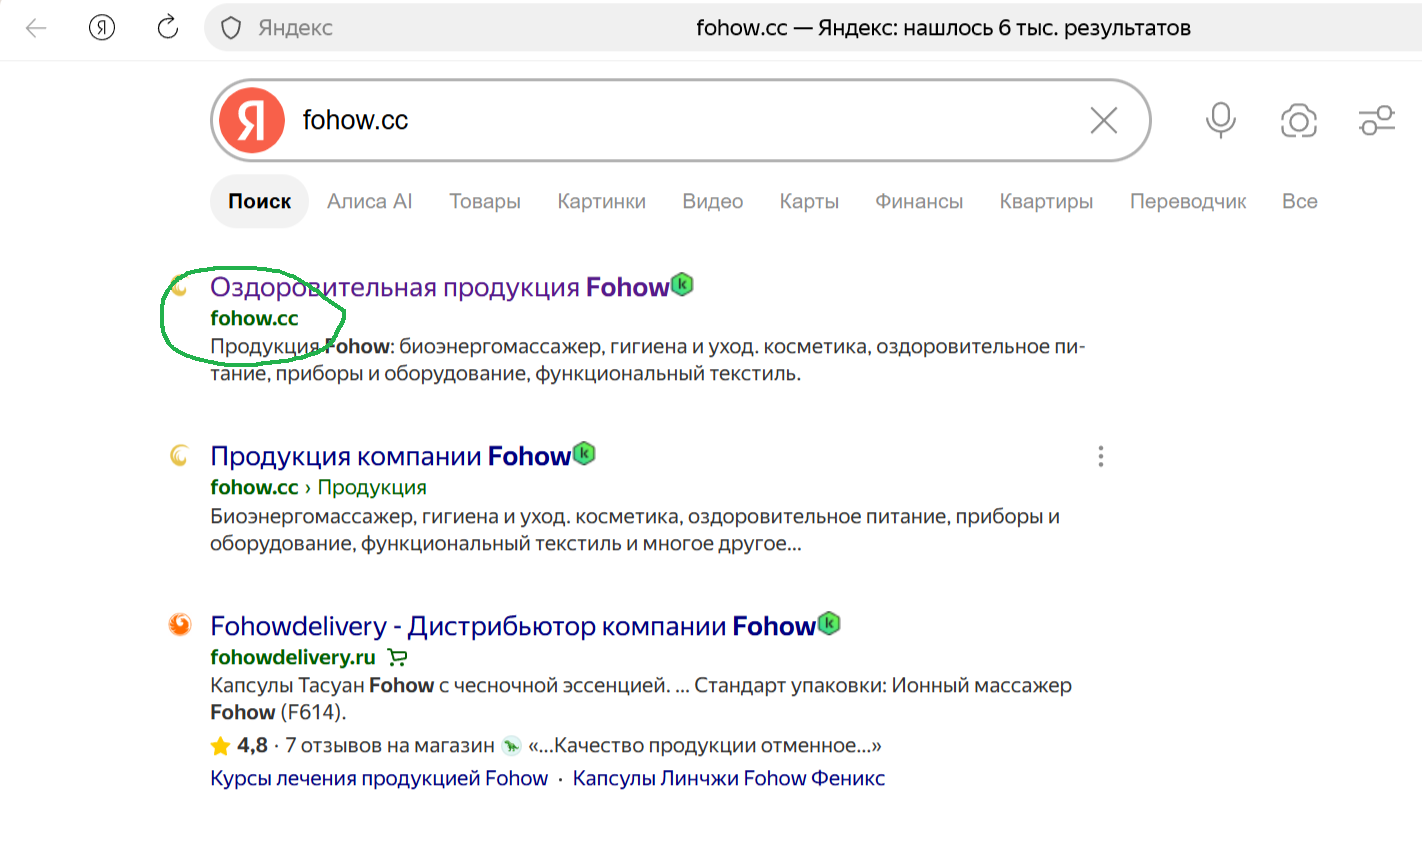The image size is (1422, 843).
Task: Expand the Все services tab
Action: [1299, 201]
